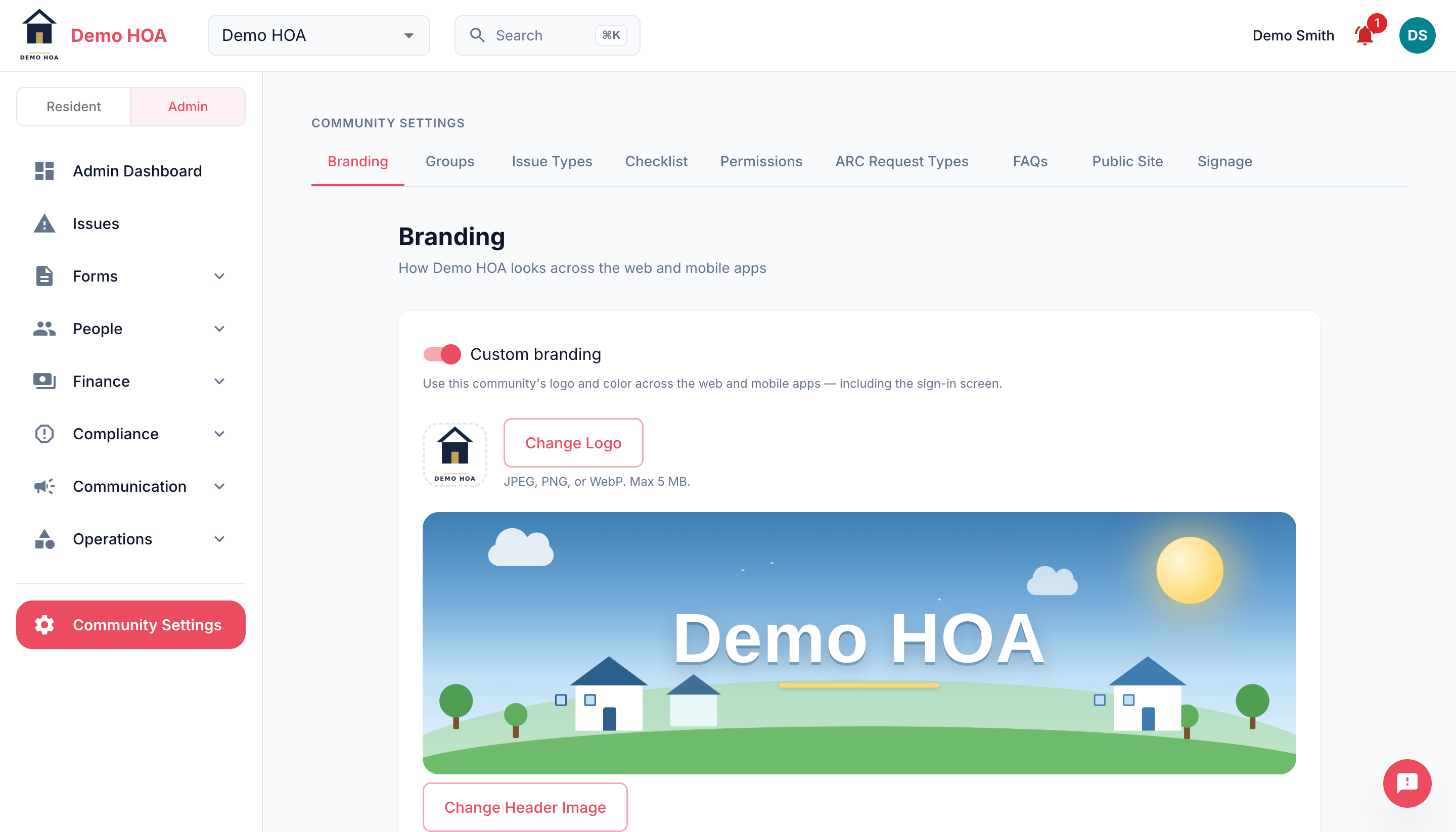Click the Issues warning triangle icon
Image resolution: width=1456 pixels, height=832 pixels.
coord(44,224)
